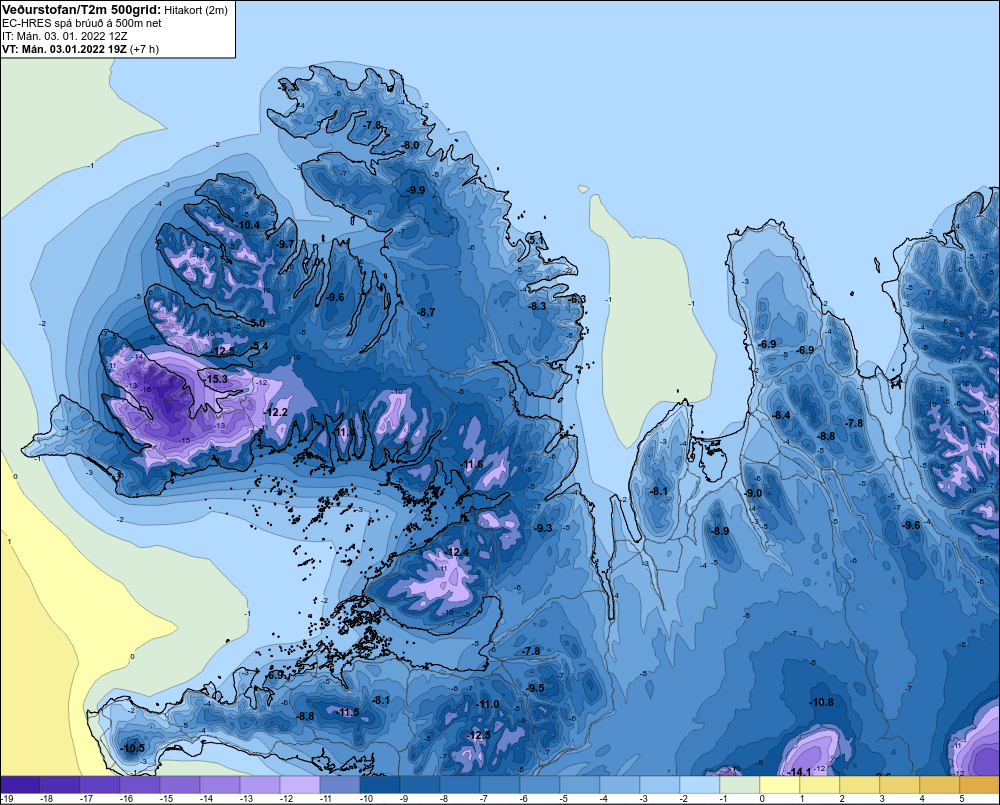Click the -9.5 temperature value
Screen dimensions: 1000x805
coord(536,688)
